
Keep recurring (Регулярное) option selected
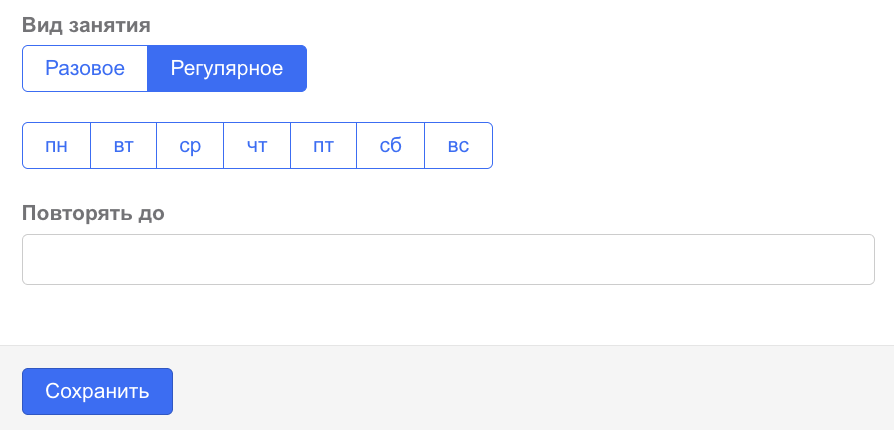pos(227,69)
